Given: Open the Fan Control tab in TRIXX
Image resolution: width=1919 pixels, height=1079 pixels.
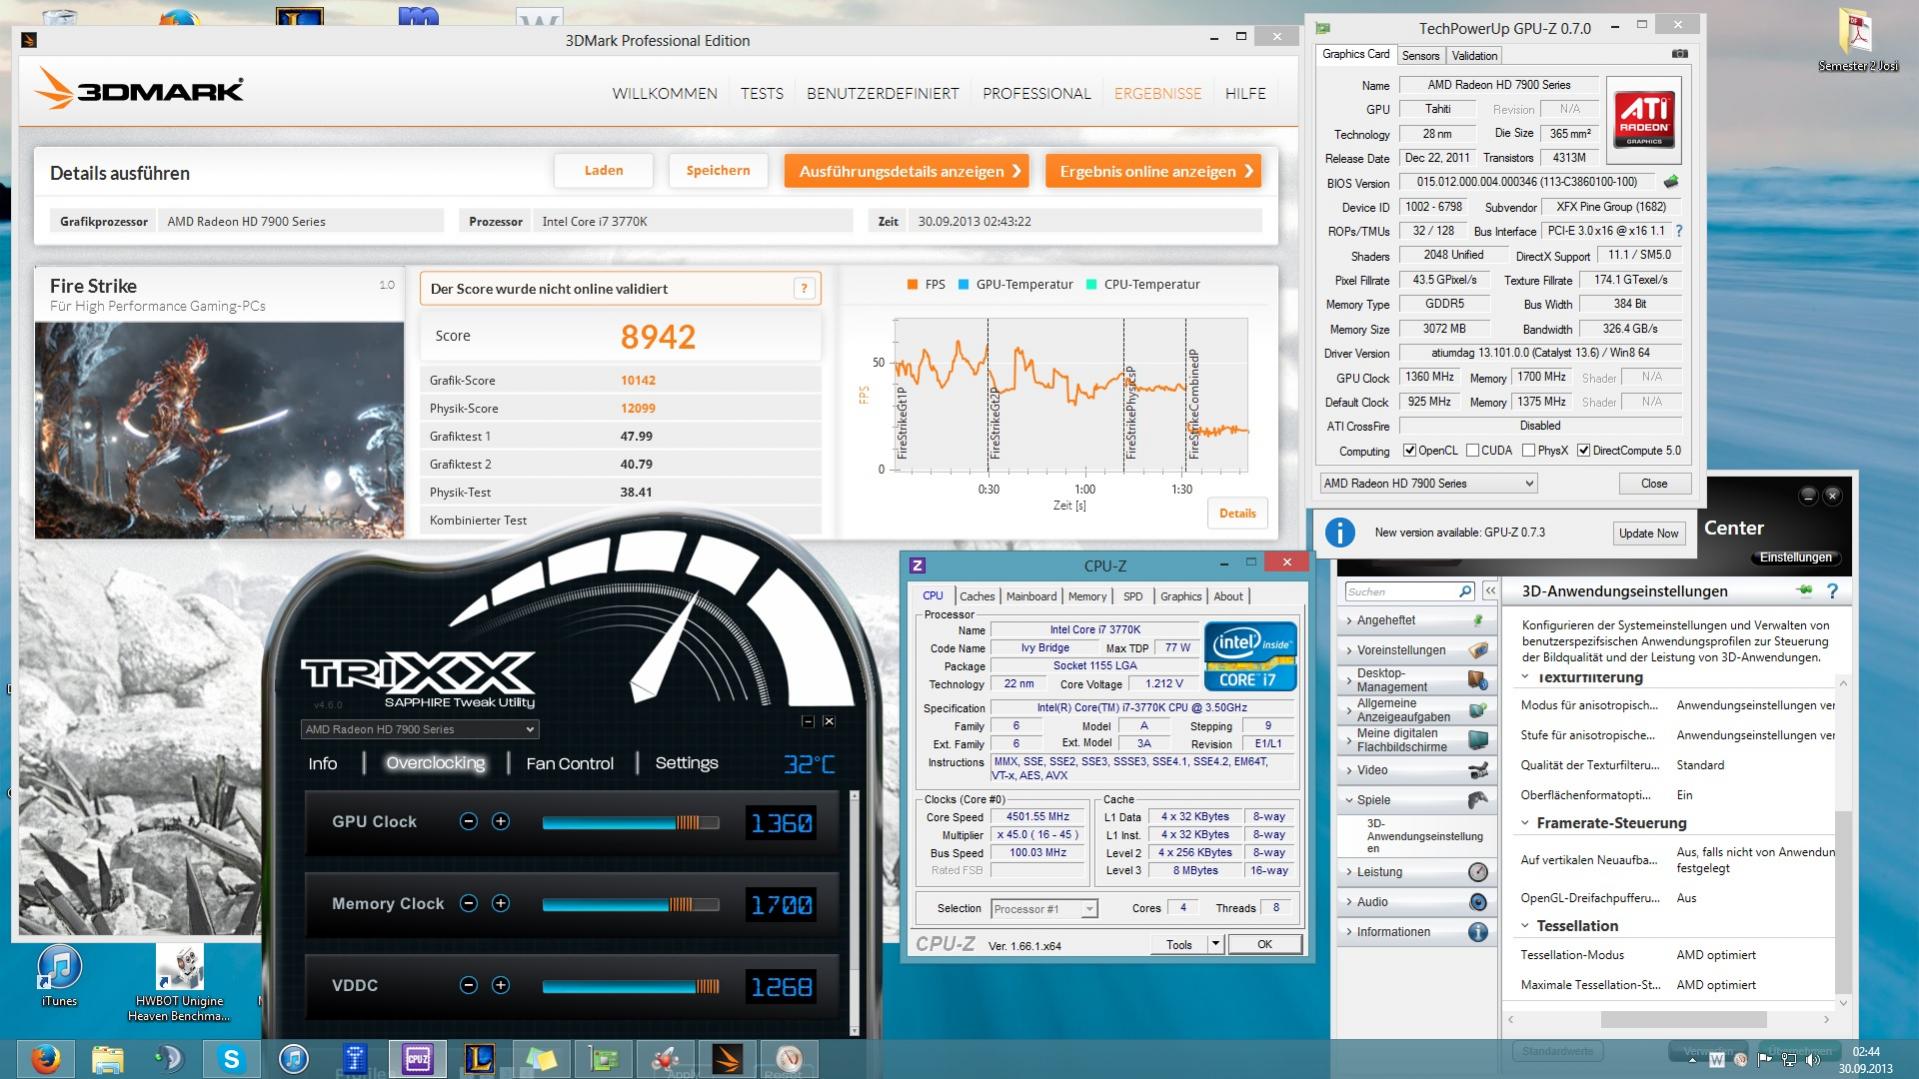Looking at the screenshot, I should click(570, 763).
